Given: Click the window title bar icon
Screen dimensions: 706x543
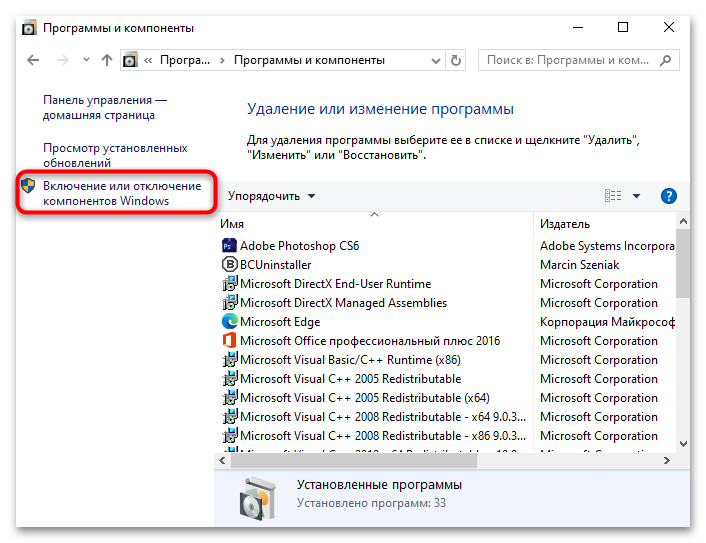Looking at the screenshot, I should click(29, 28).
